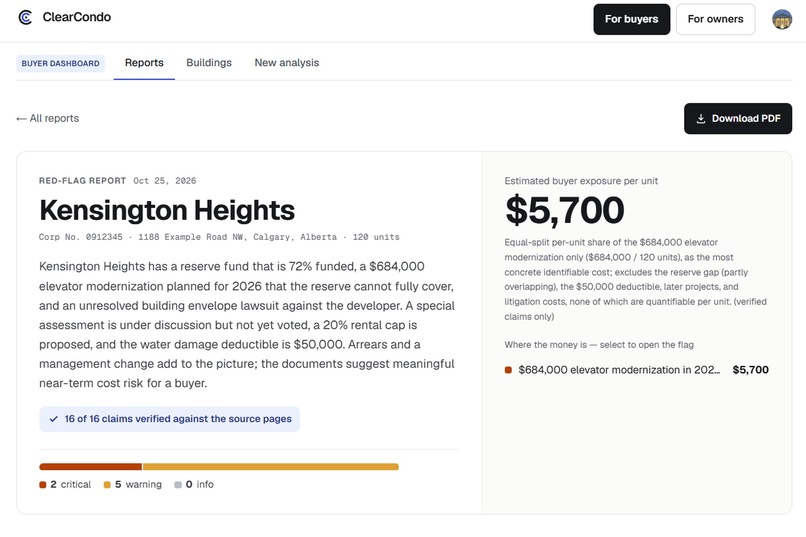Click the red critical legend swatch
The height and width of the screenshot is (537, 806).
(43, 485)
